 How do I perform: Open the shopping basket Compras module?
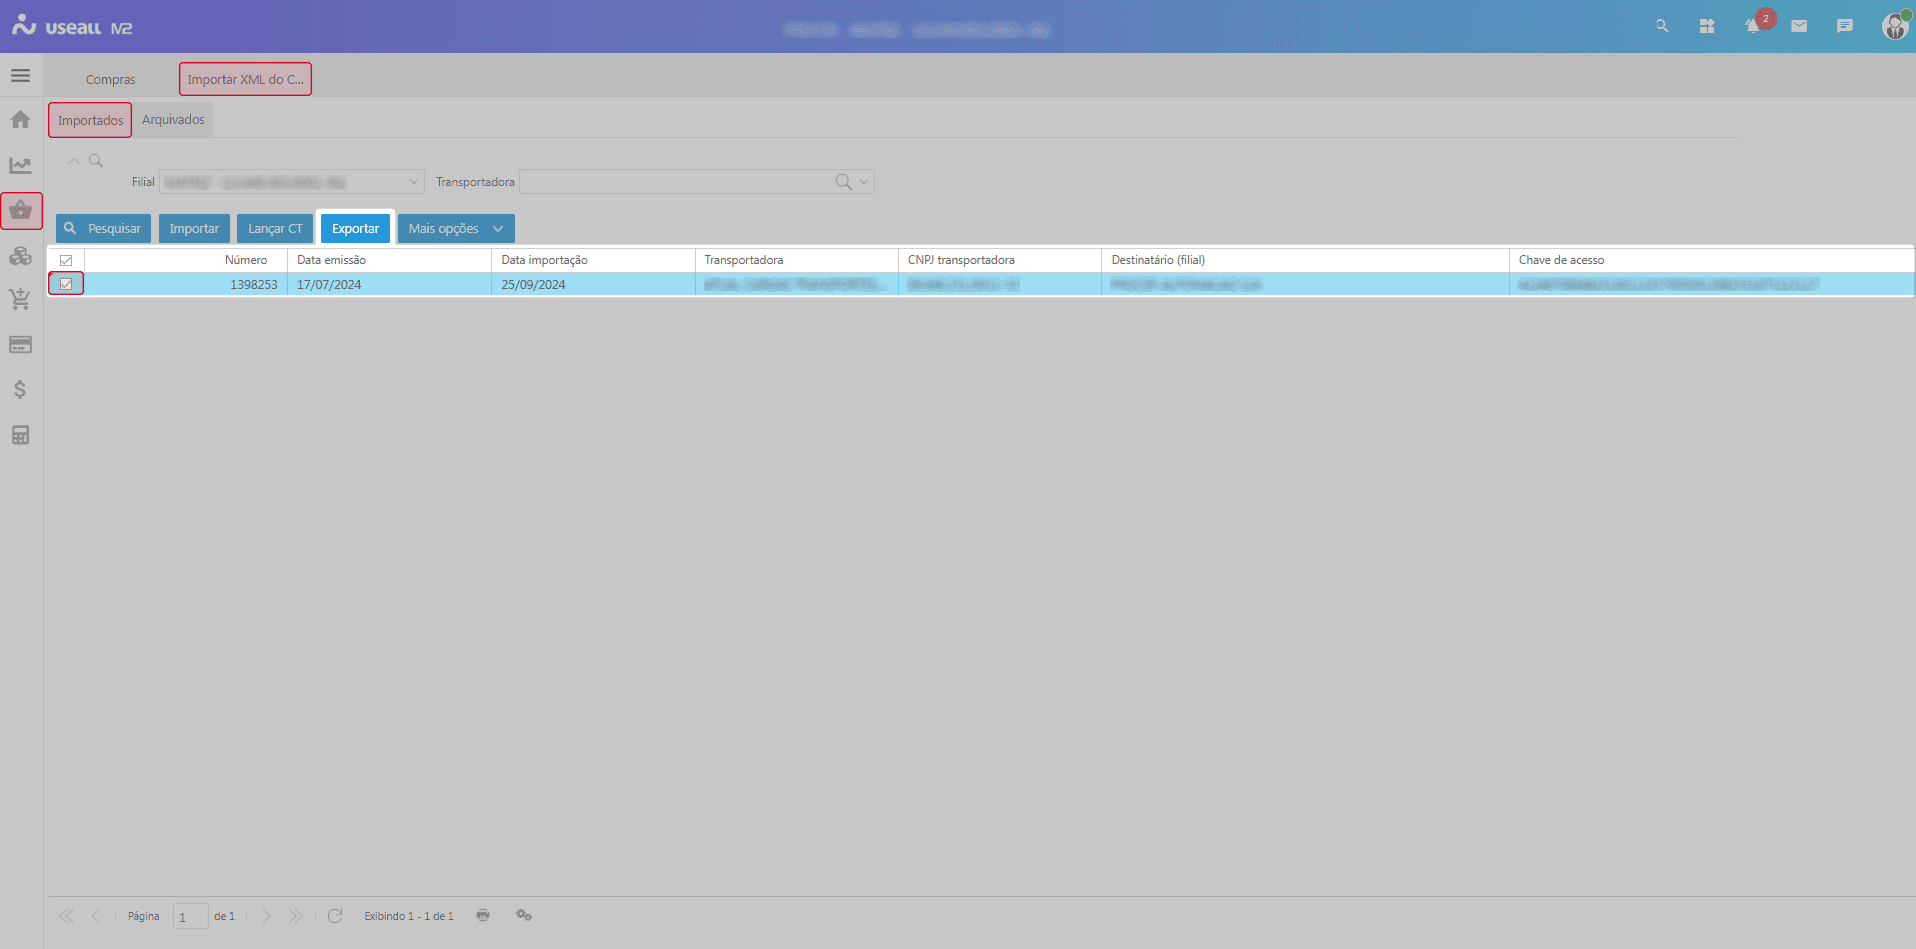click(21, 211)
